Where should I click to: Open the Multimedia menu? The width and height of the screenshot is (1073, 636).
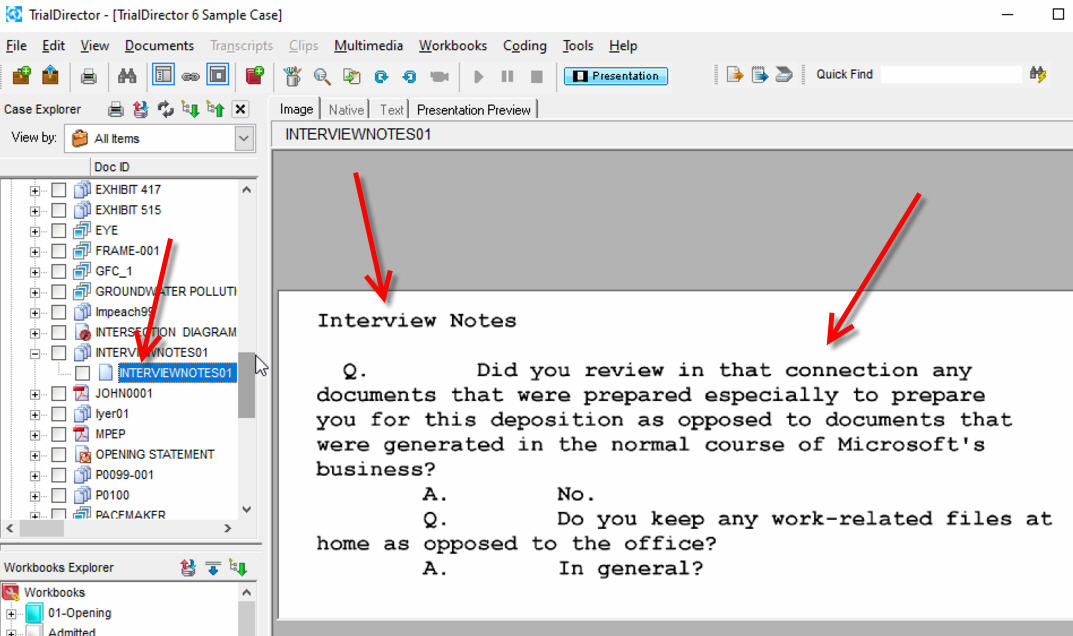point(368,46)
